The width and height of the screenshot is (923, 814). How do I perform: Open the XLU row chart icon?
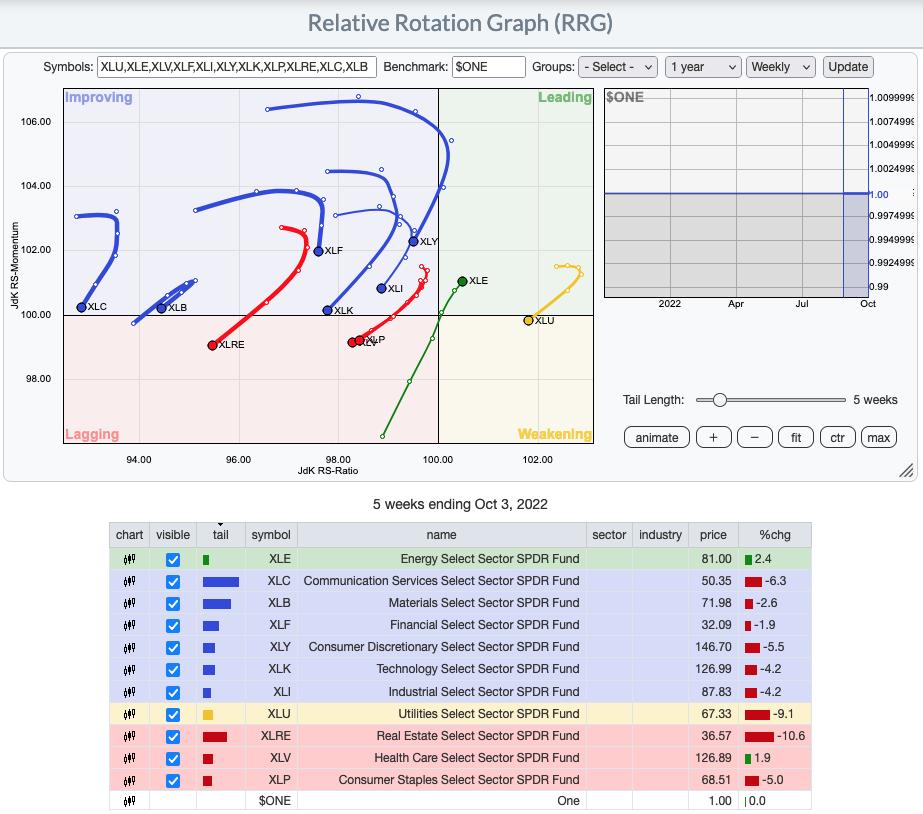(130, 714)
